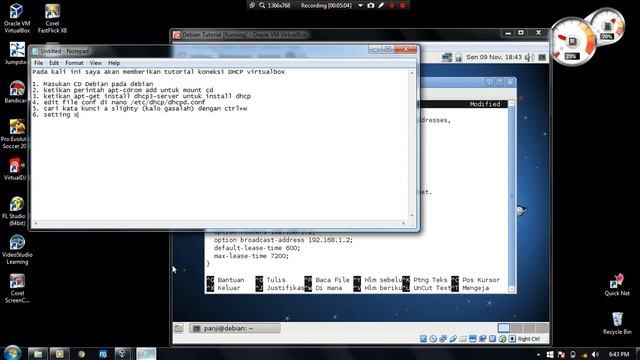Click line 4 'edit file conf' in Notepad

[x=119, y=102]
